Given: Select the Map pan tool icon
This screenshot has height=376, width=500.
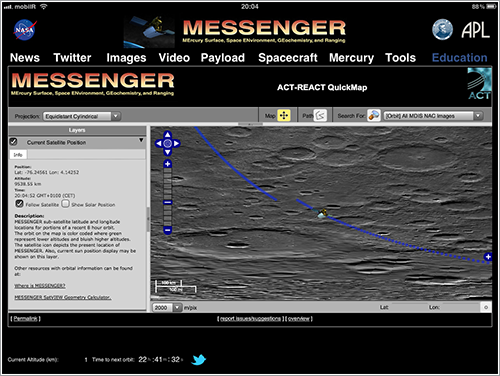Looking at the screenshot, I should (x=284, y=116).
